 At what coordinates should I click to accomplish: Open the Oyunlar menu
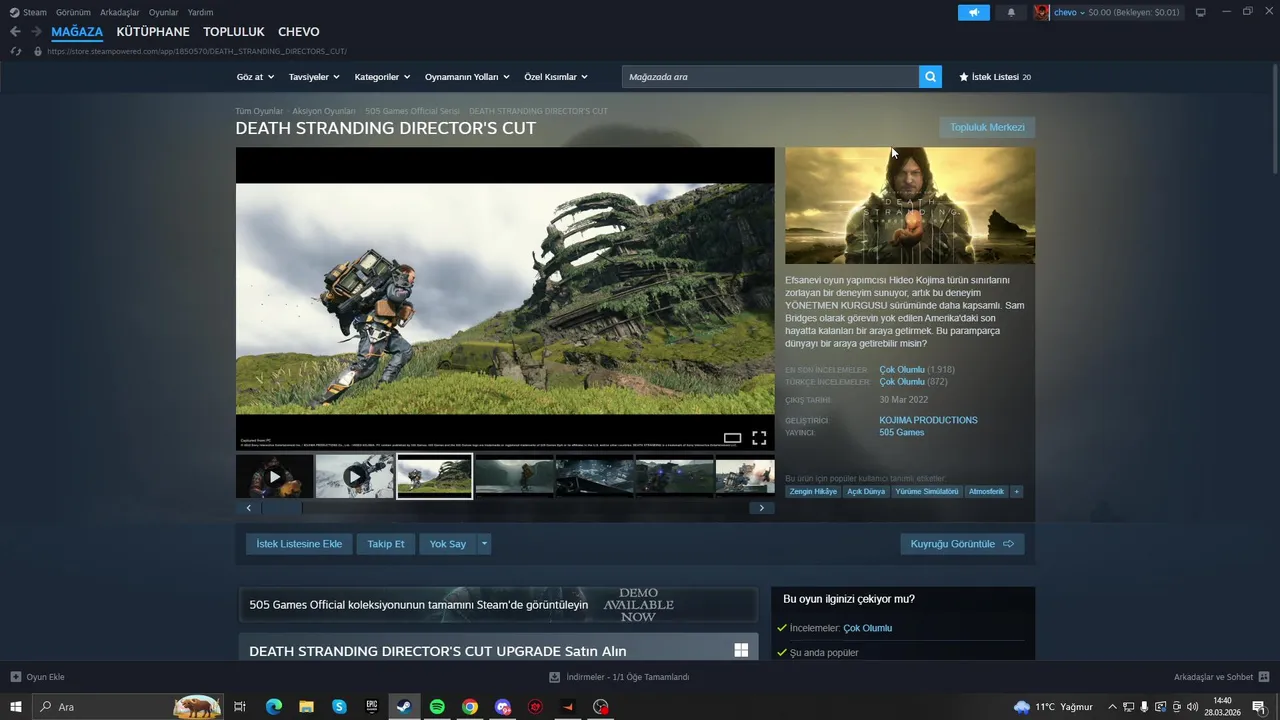(x=164, y=12)
